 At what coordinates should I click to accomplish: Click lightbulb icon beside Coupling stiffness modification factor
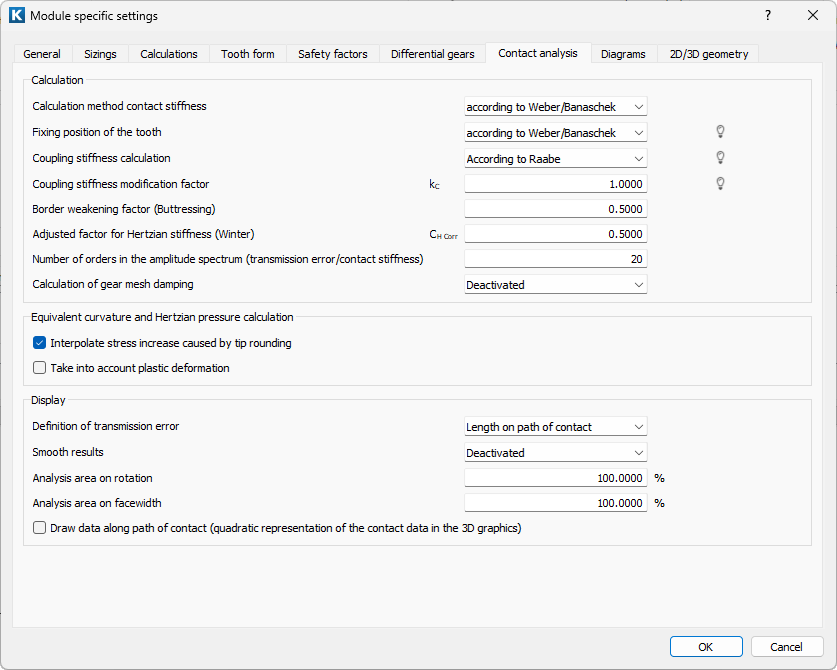(x=719, y=184)
